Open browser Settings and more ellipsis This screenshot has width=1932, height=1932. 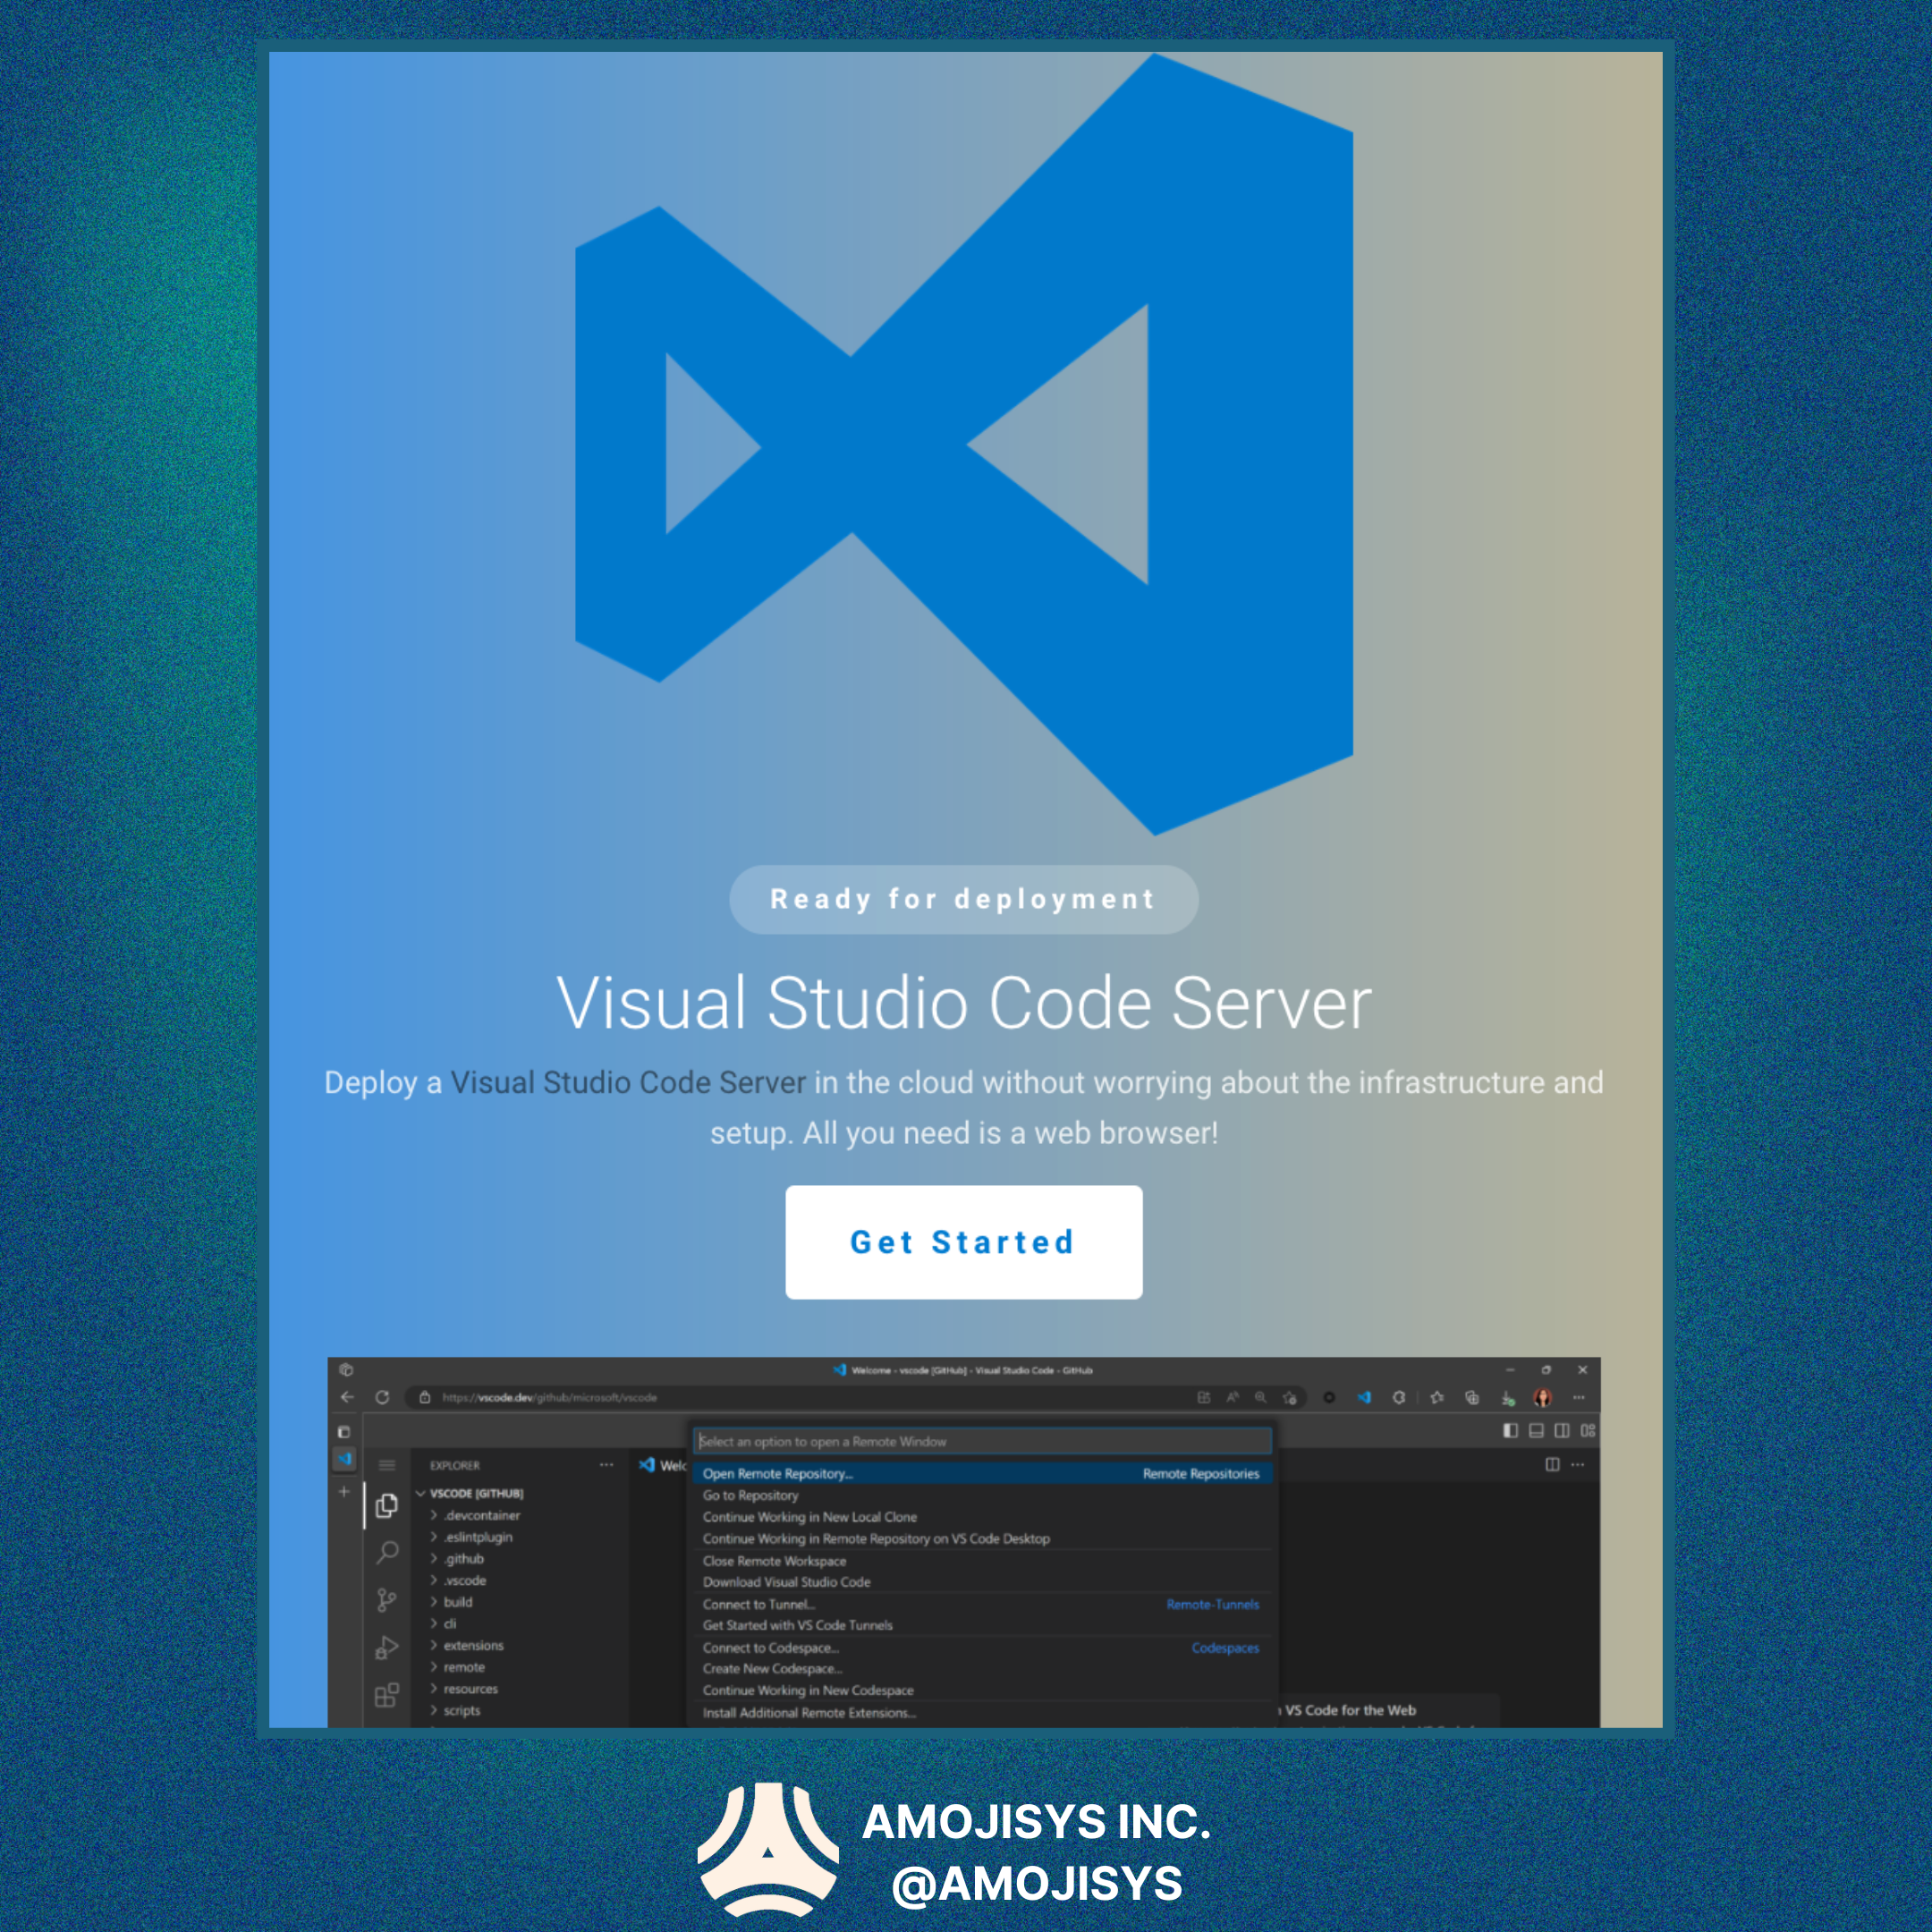click(x=1579, y=1397)
